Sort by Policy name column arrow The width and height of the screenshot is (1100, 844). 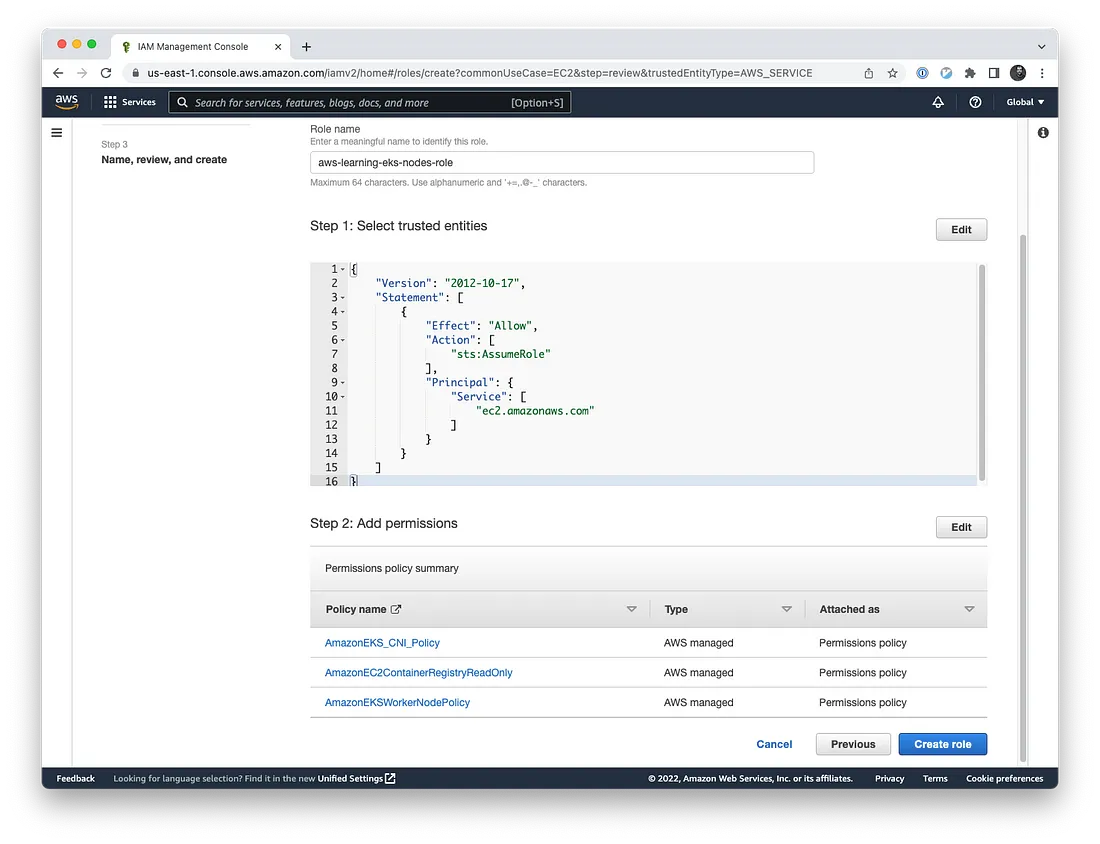631,609
